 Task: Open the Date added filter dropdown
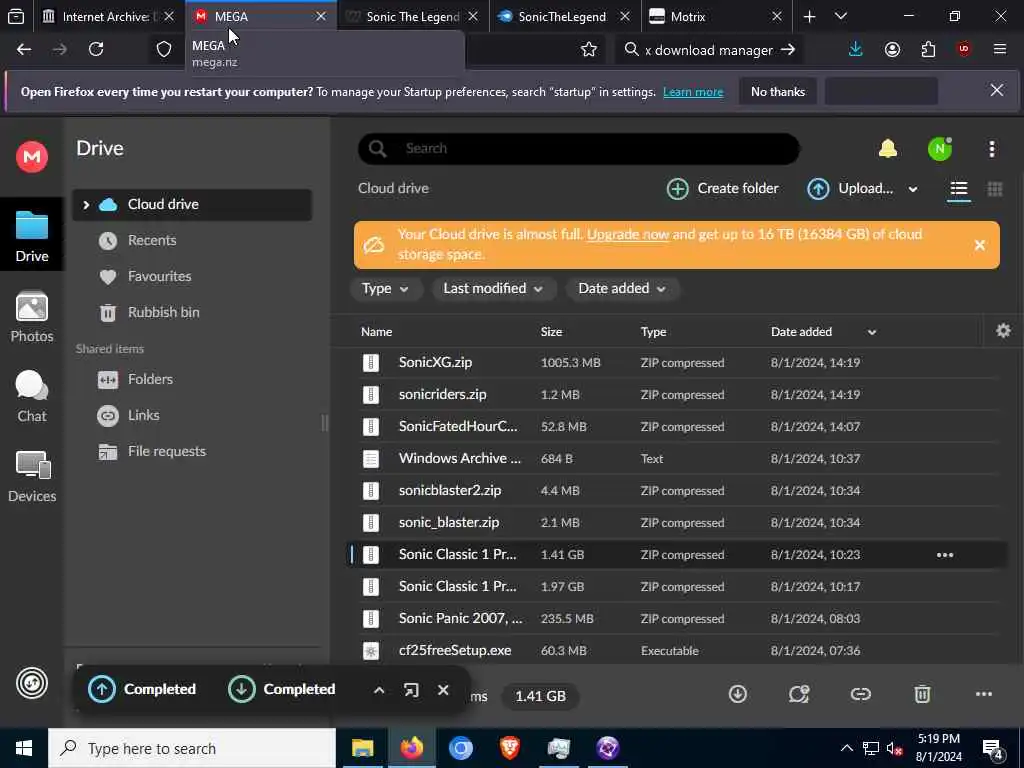coord(622,289)
